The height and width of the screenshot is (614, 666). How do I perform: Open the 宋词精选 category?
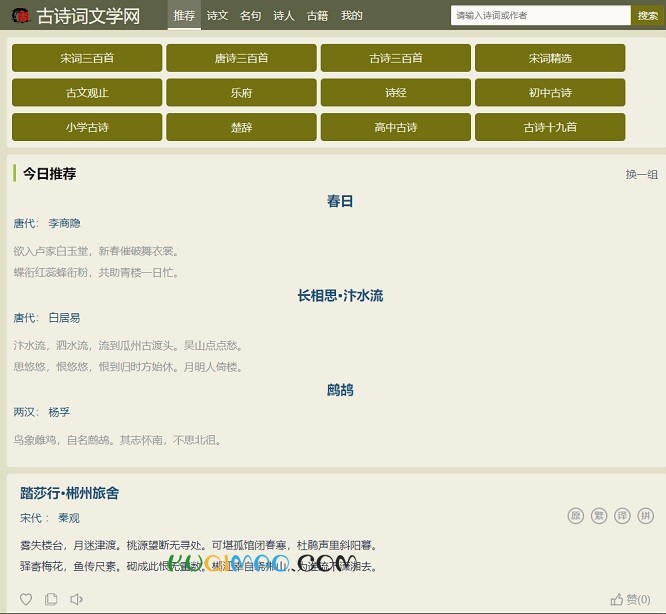(x=550, y=58)
